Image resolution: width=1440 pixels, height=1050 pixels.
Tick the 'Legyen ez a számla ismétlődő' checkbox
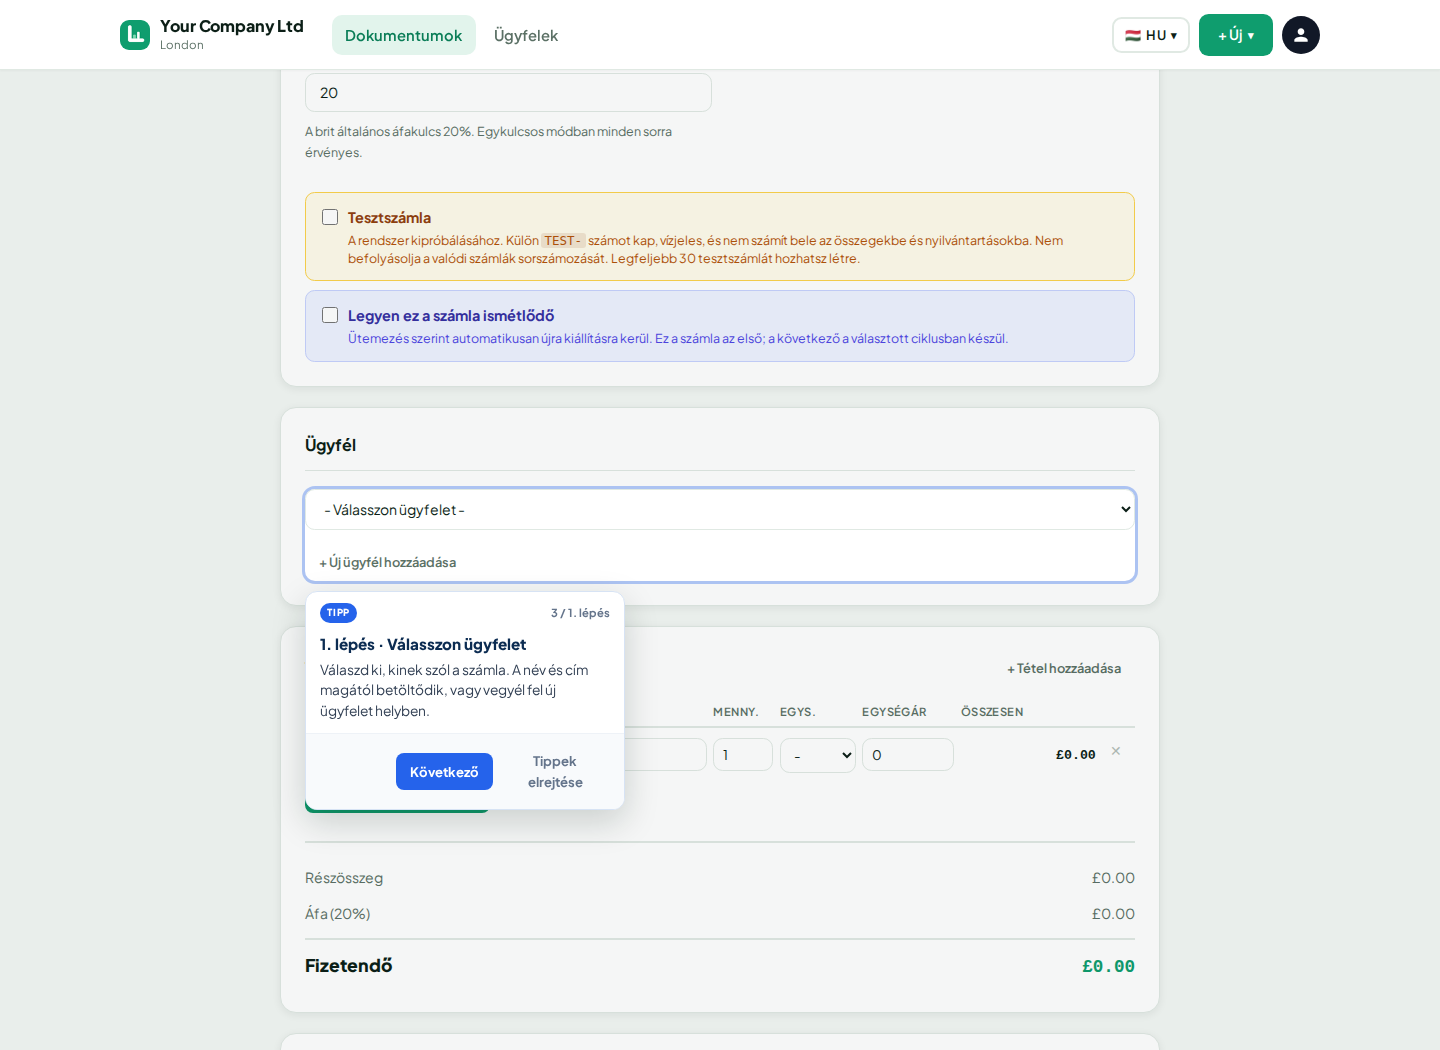330,315
